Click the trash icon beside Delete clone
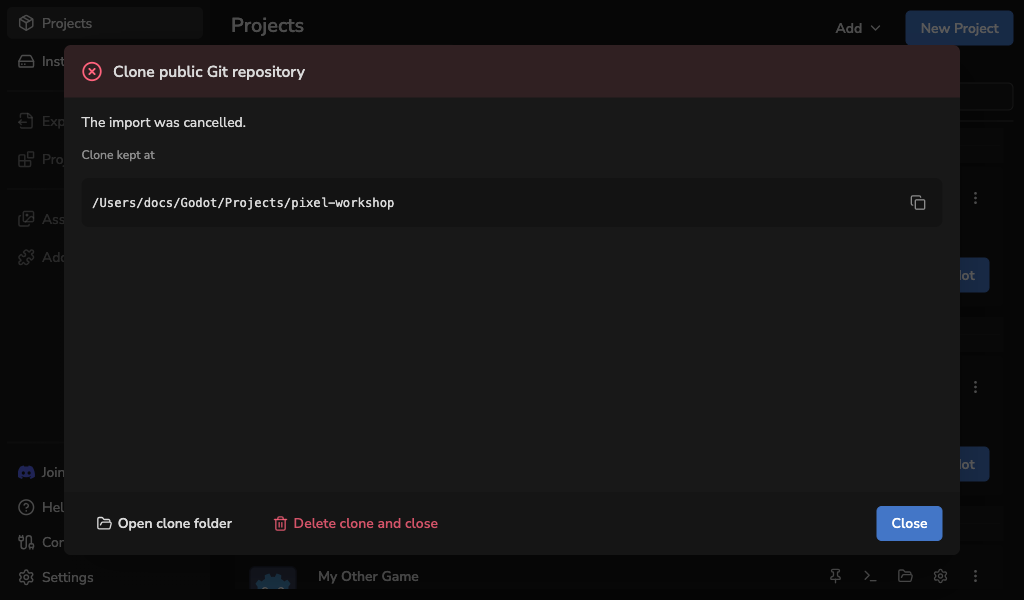 (x=280, y=524)
